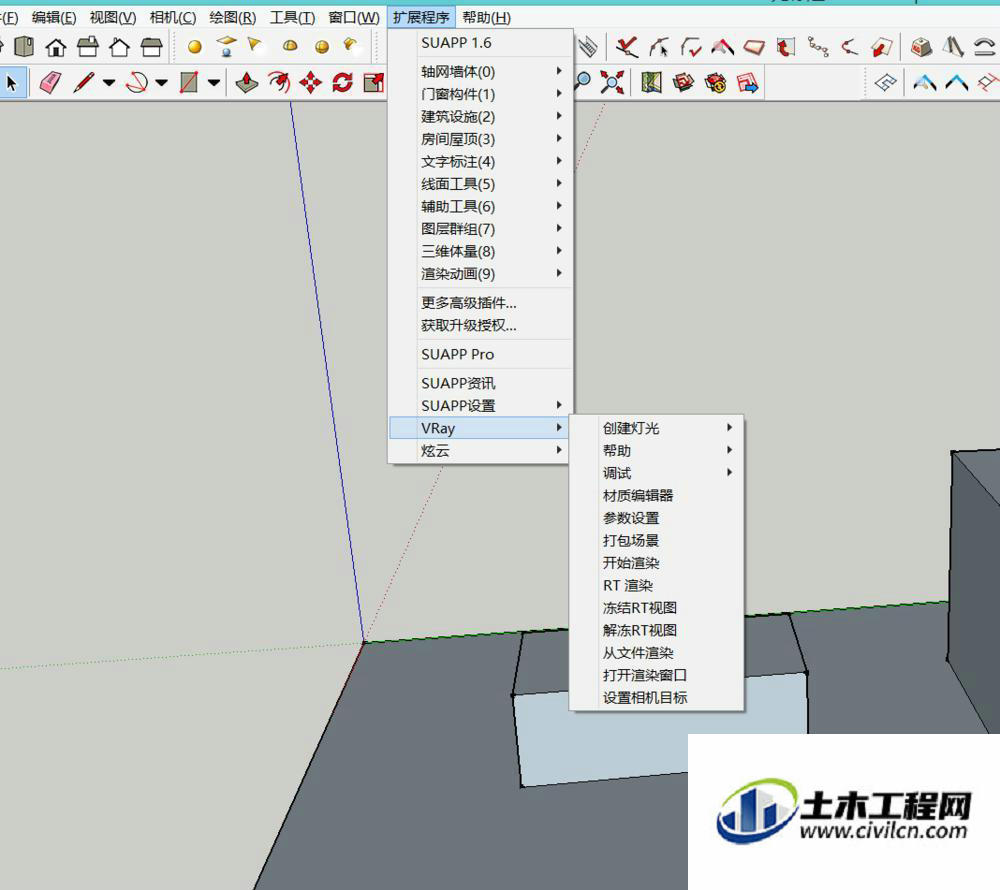Expand the 辅助工具(6) submenu

point(480,207)
